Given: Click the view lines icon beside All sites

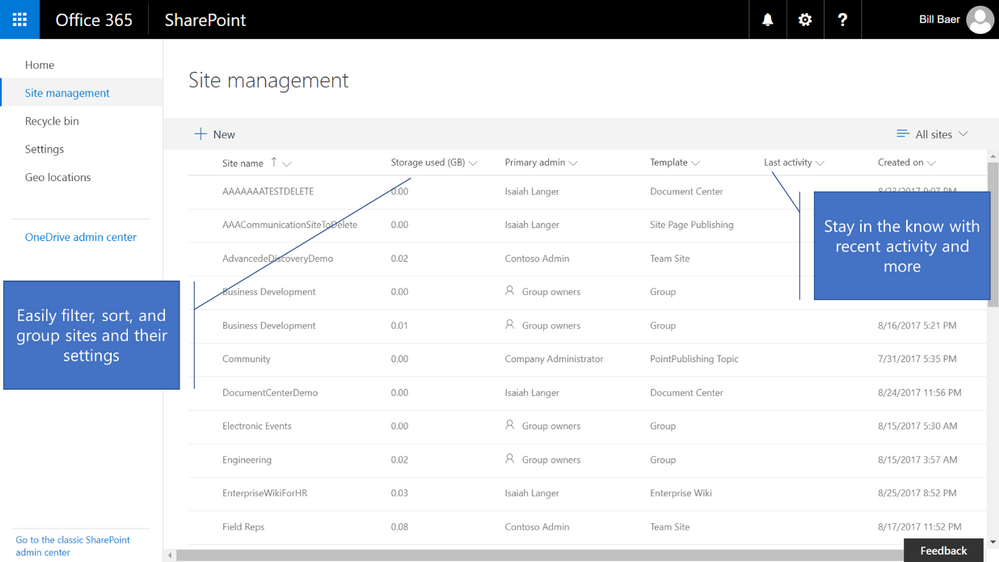Looking at the screenshot, I should tap(902, 134).
